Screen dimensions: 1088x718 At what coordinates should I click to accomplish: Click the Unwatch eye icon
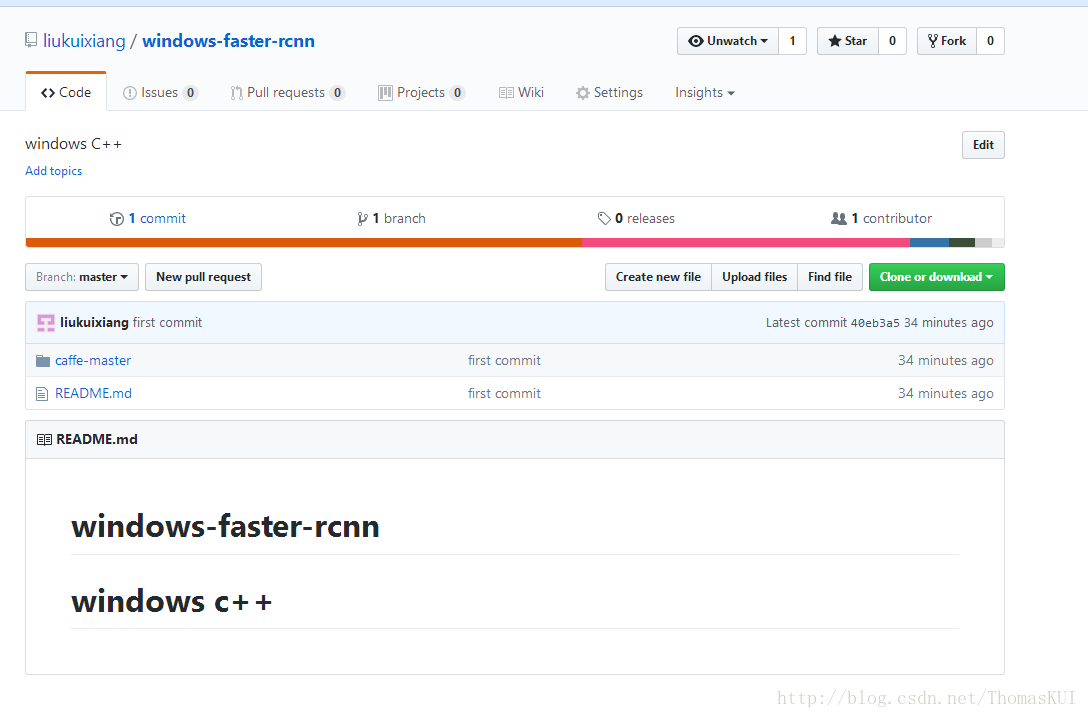point(696,41)
